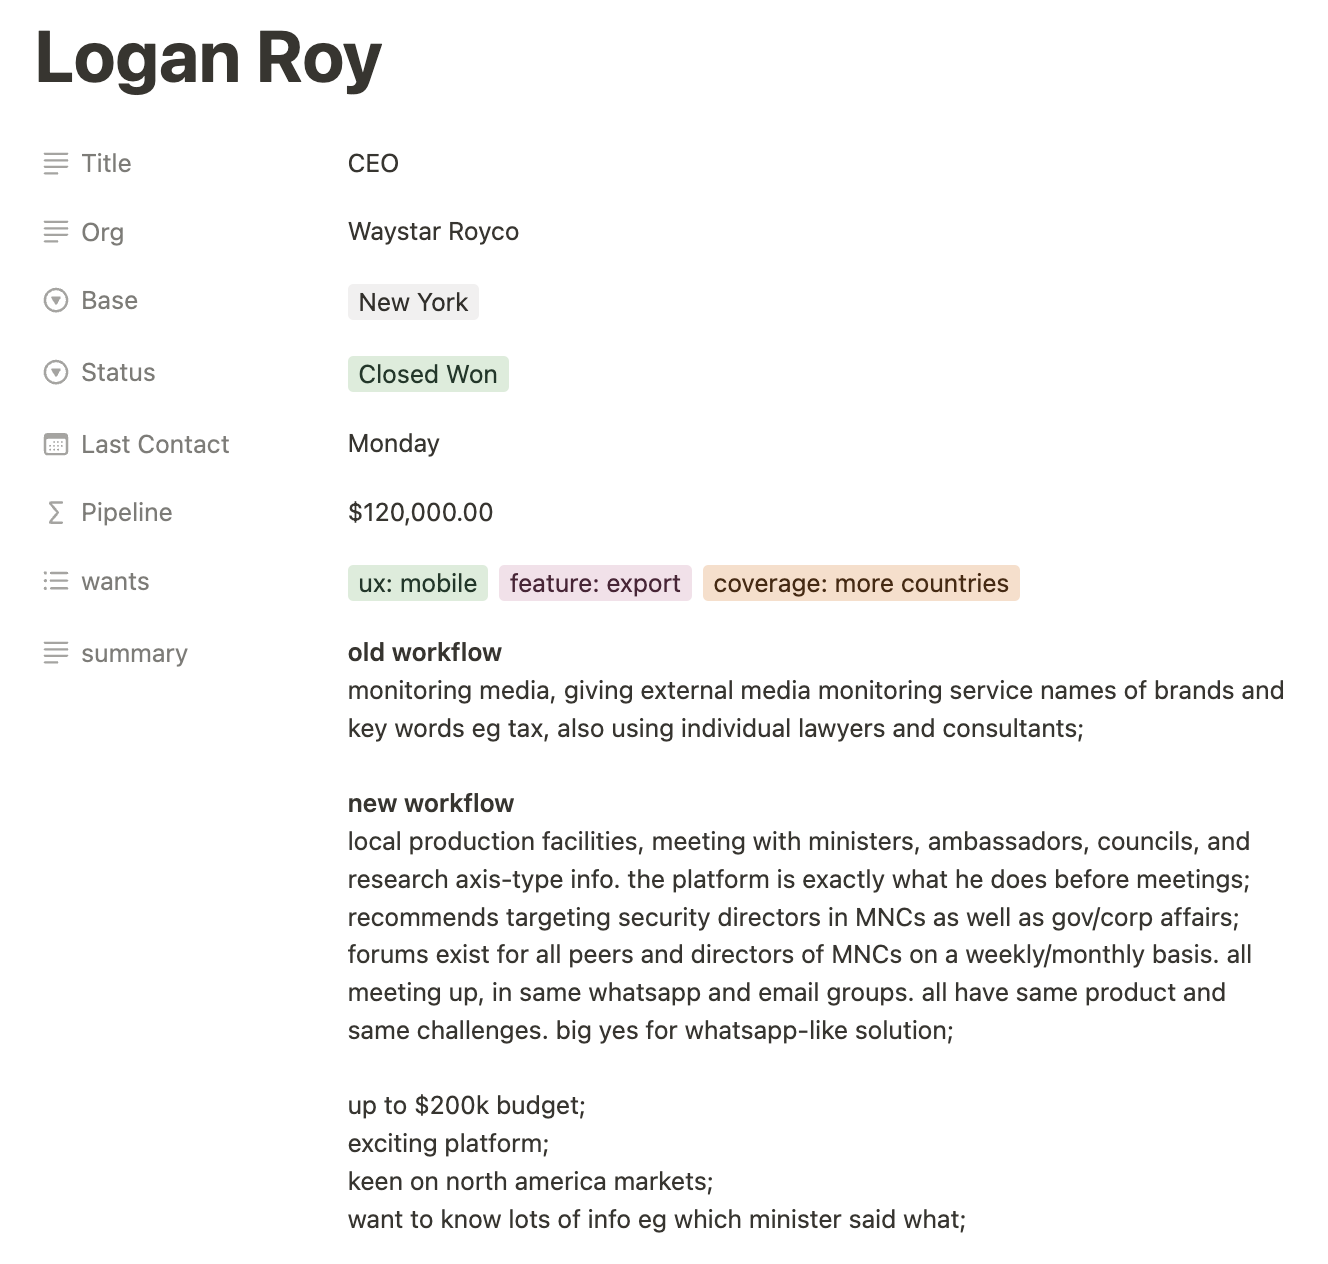Click the CEO title value
The image size is (1328, 1264).
click(373, 163)
